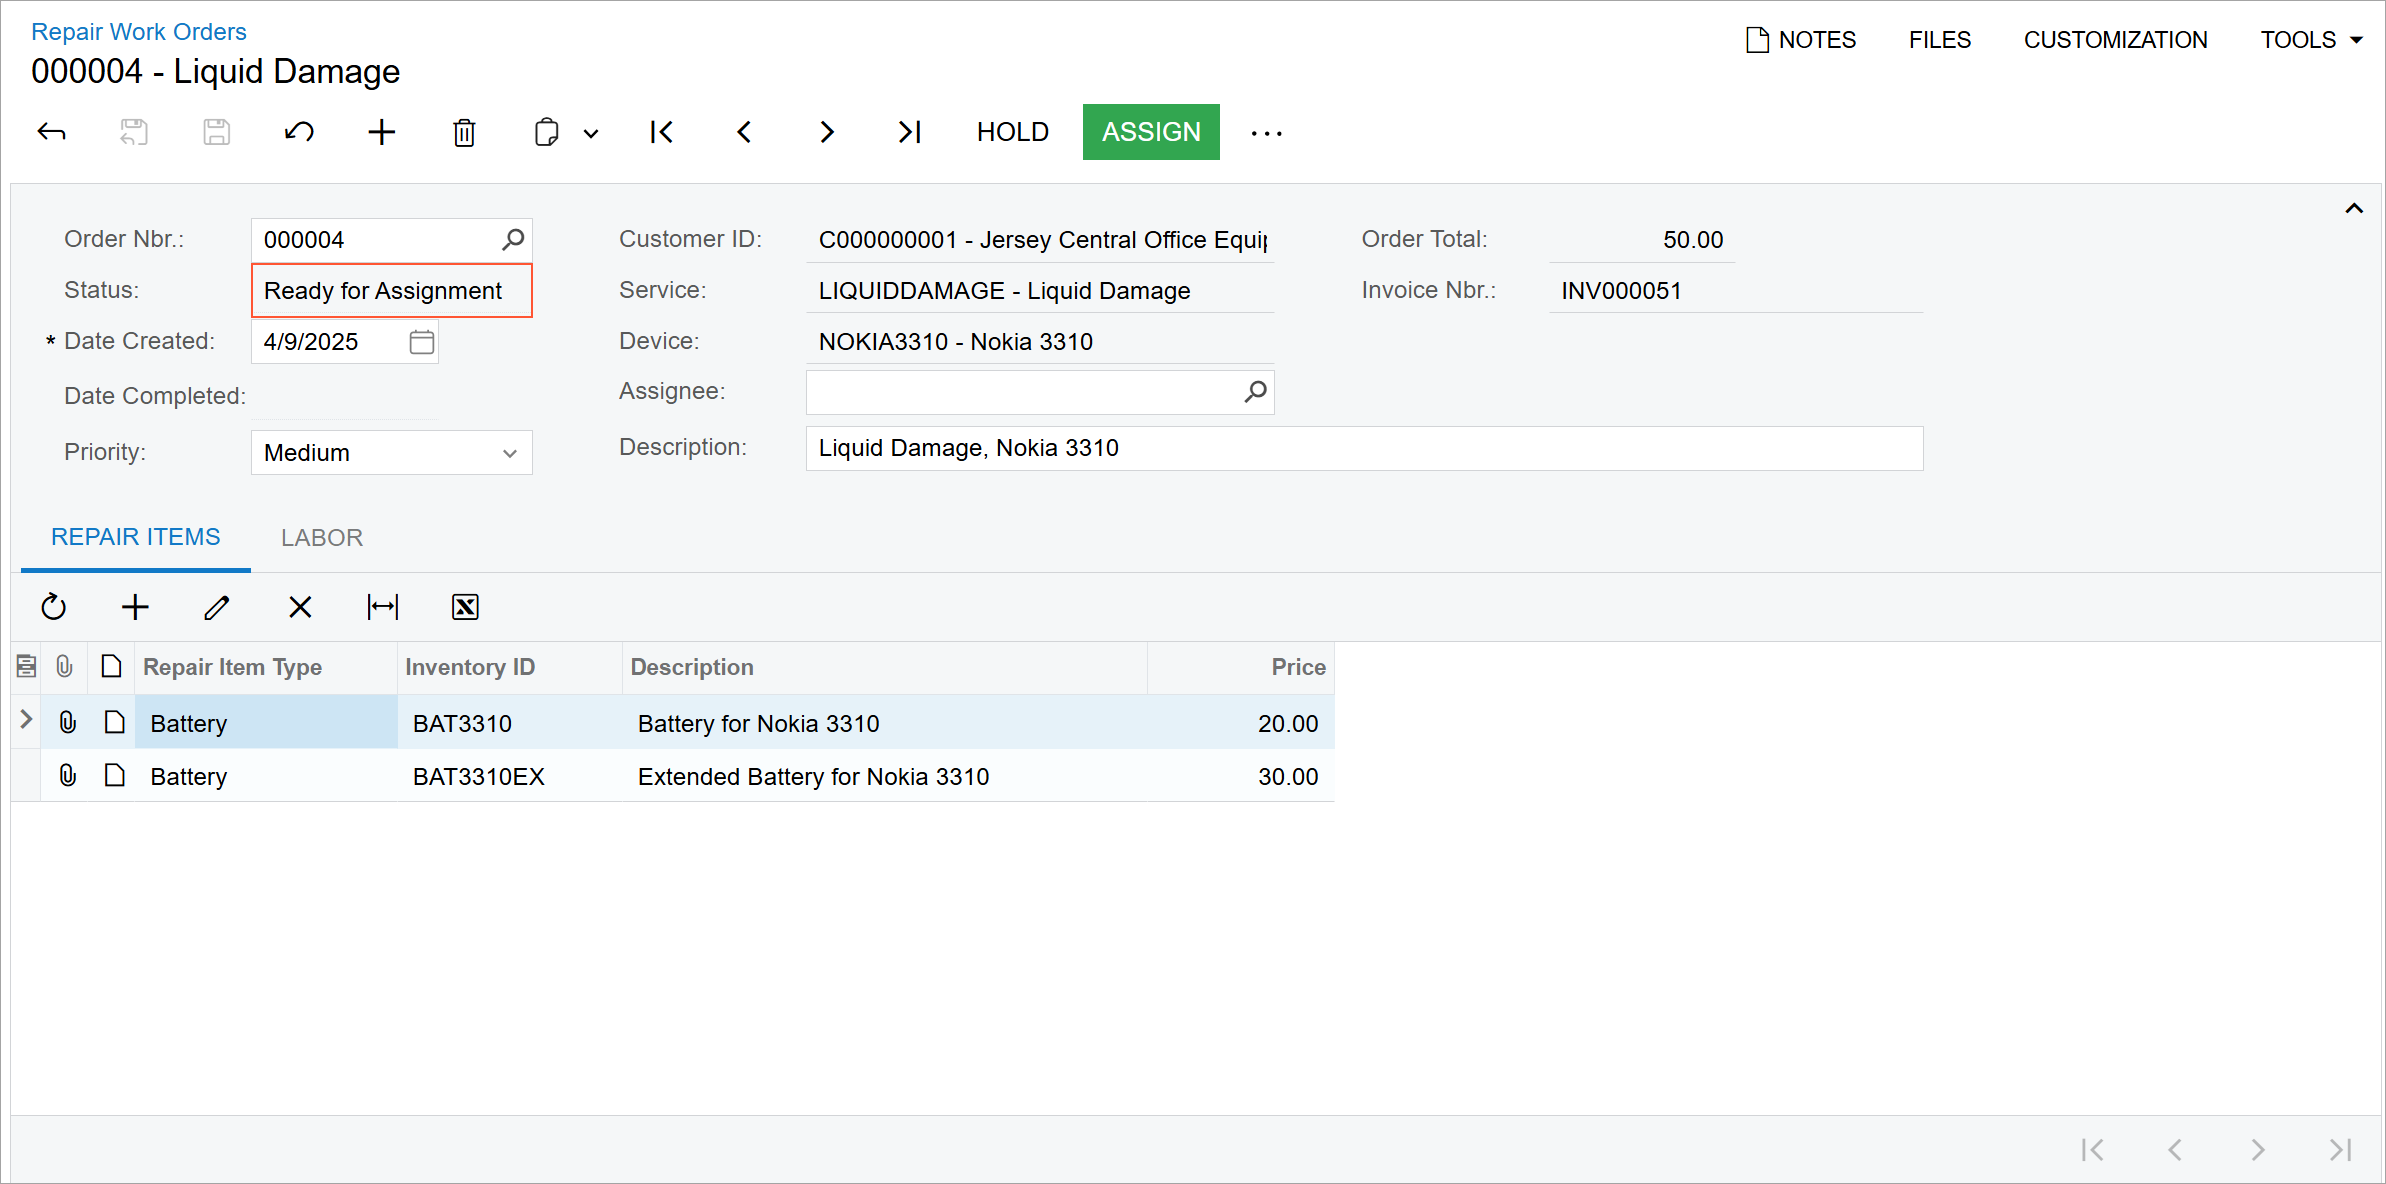
Task: Switch to the LABOR tab
Action: click(321, 538)
